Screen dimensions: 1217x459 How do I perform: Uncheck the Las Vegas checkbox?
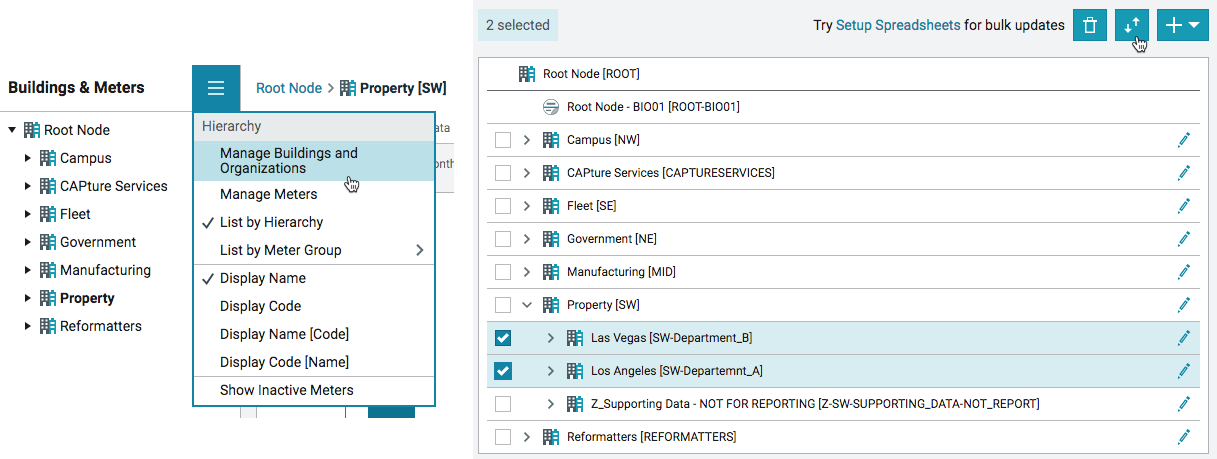(503, 338)
